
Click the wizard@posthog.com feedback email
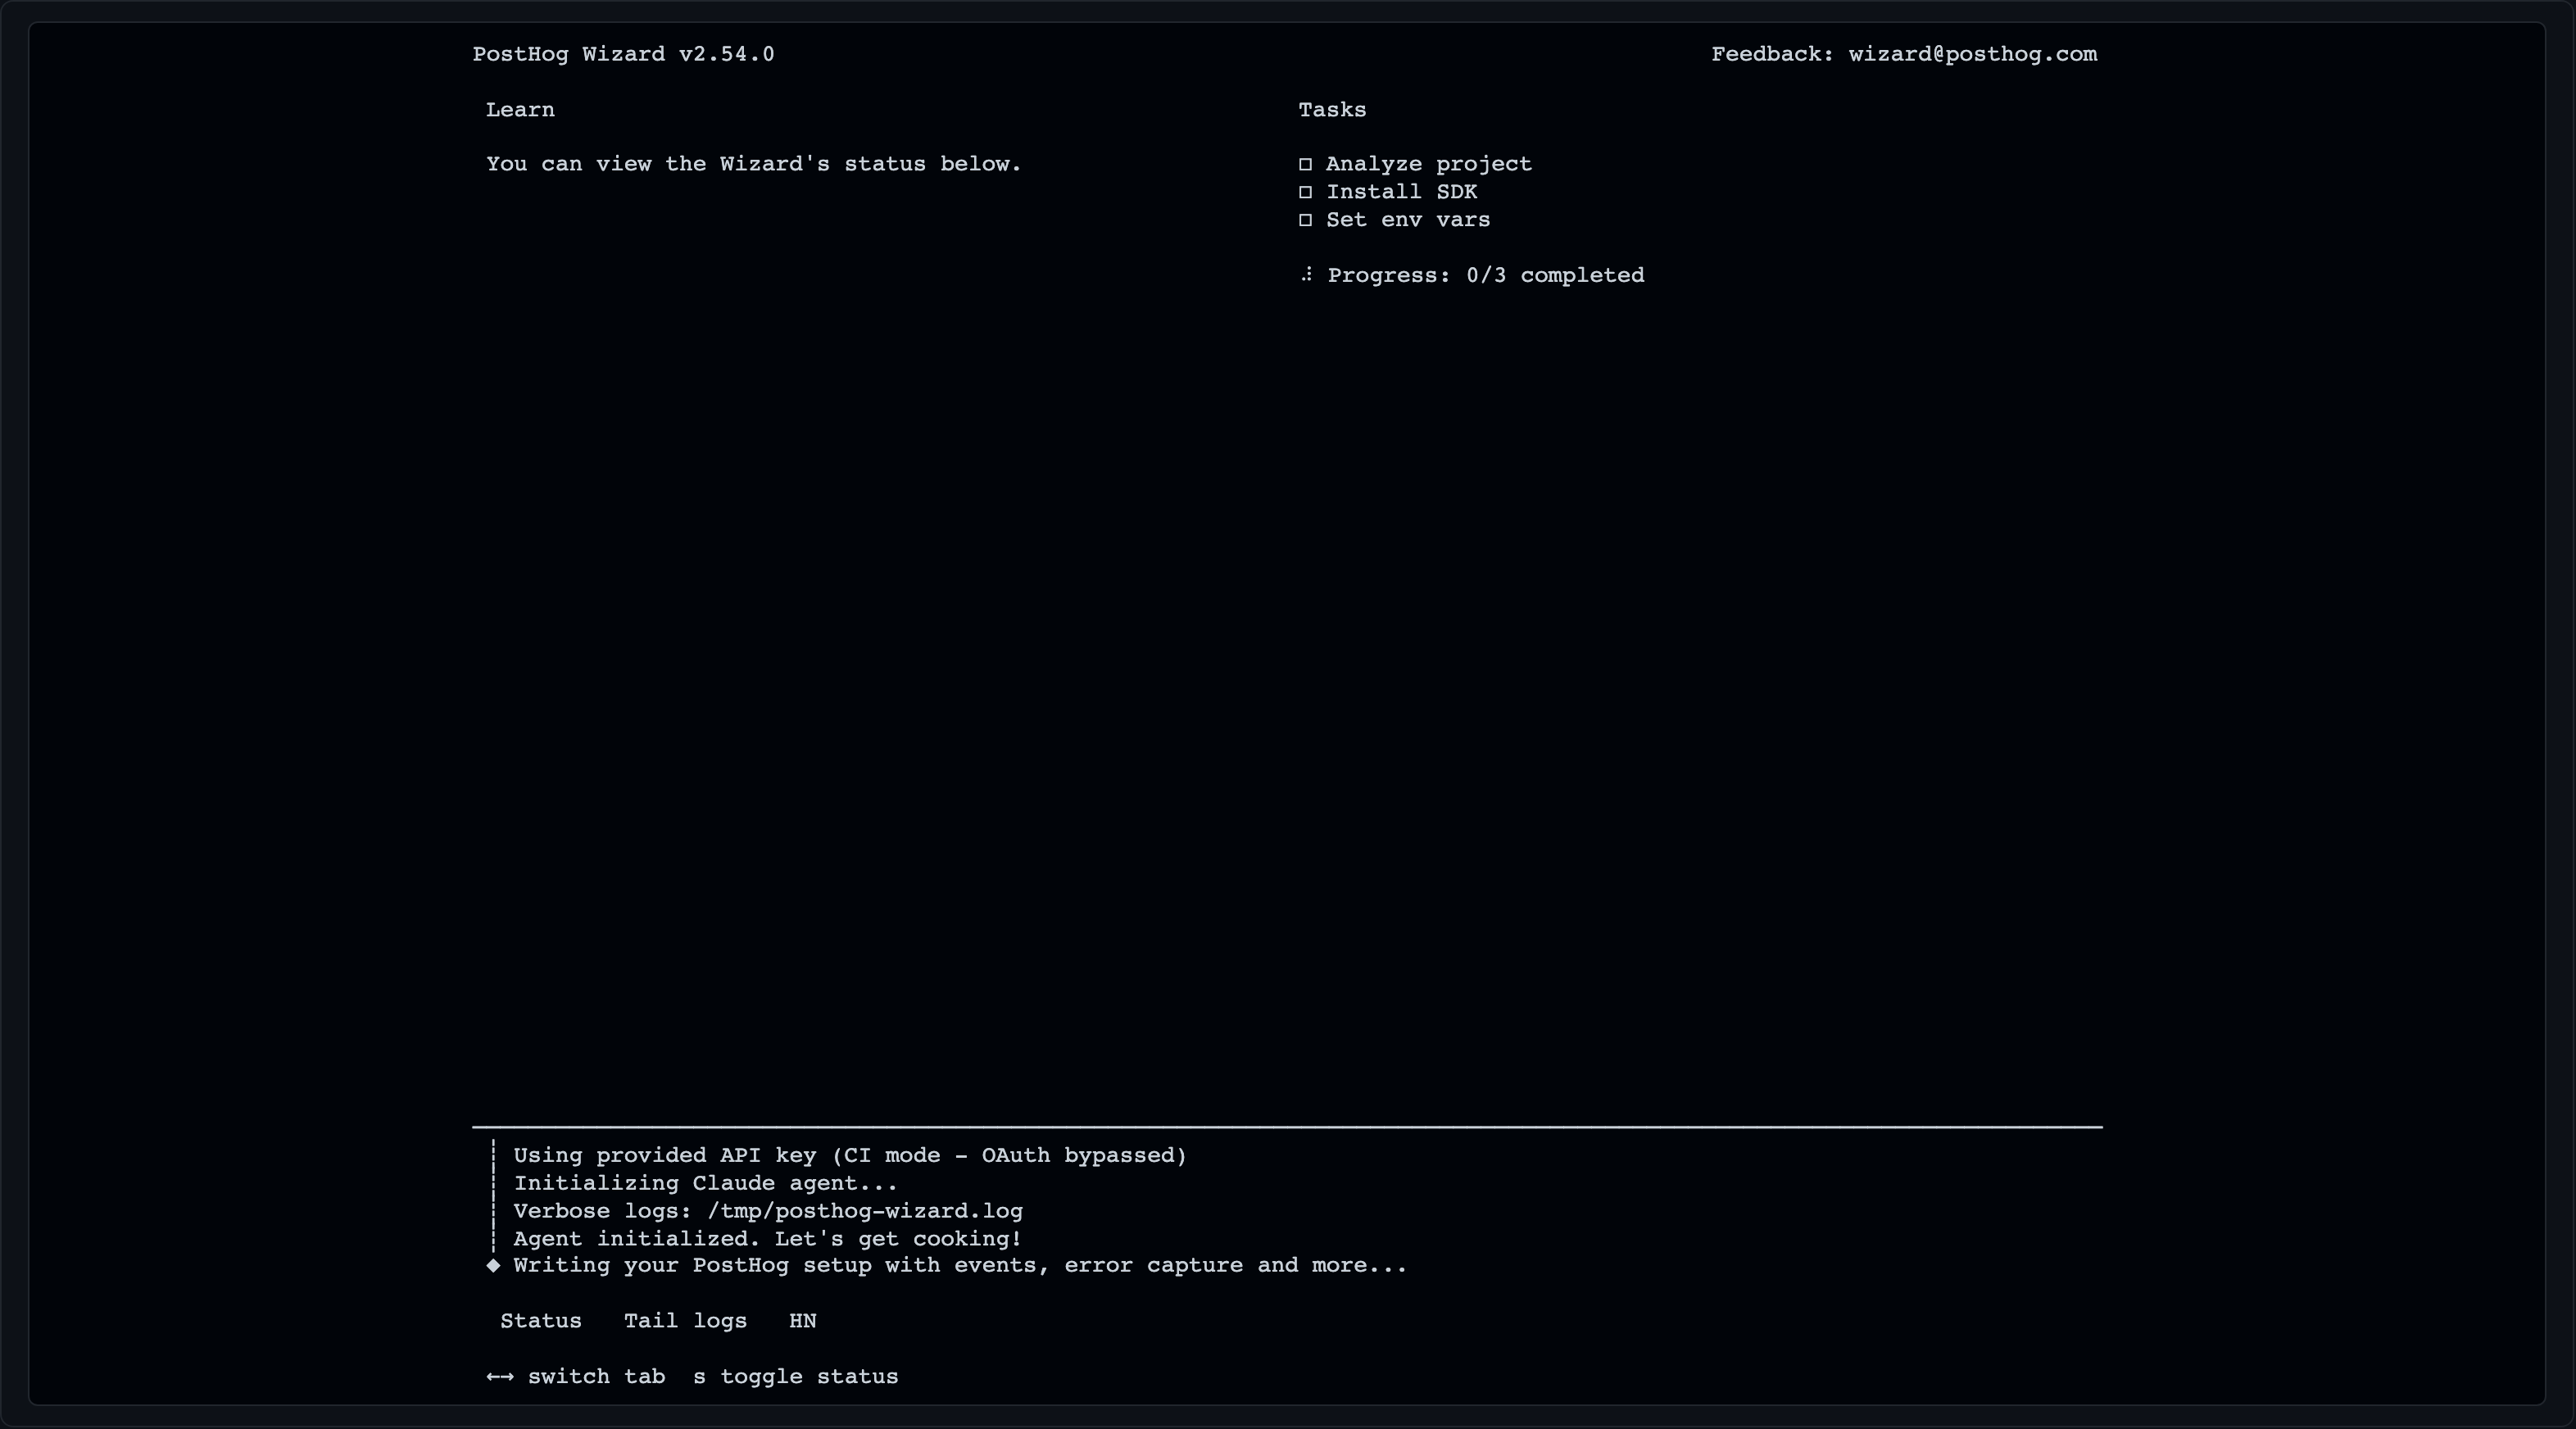1973,54
